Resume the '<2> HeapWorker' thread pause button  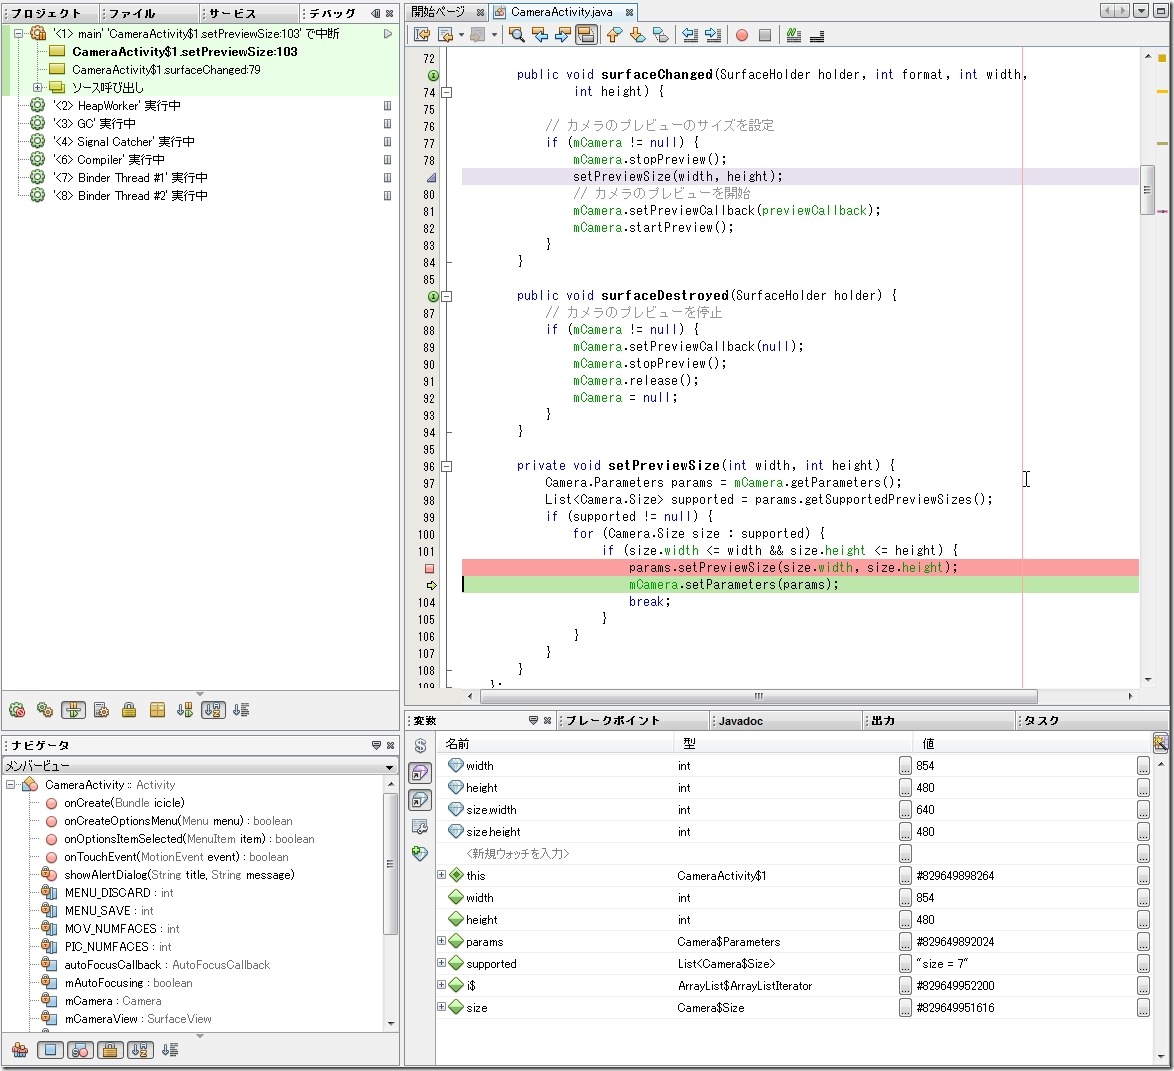point(388,106)
